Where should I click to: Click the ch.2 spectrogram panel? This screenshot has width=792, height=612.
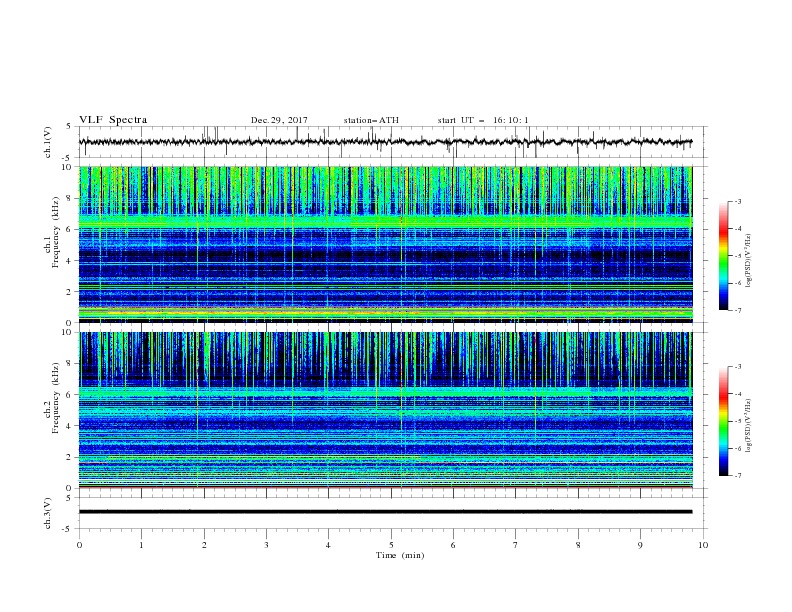coord(386,410)
